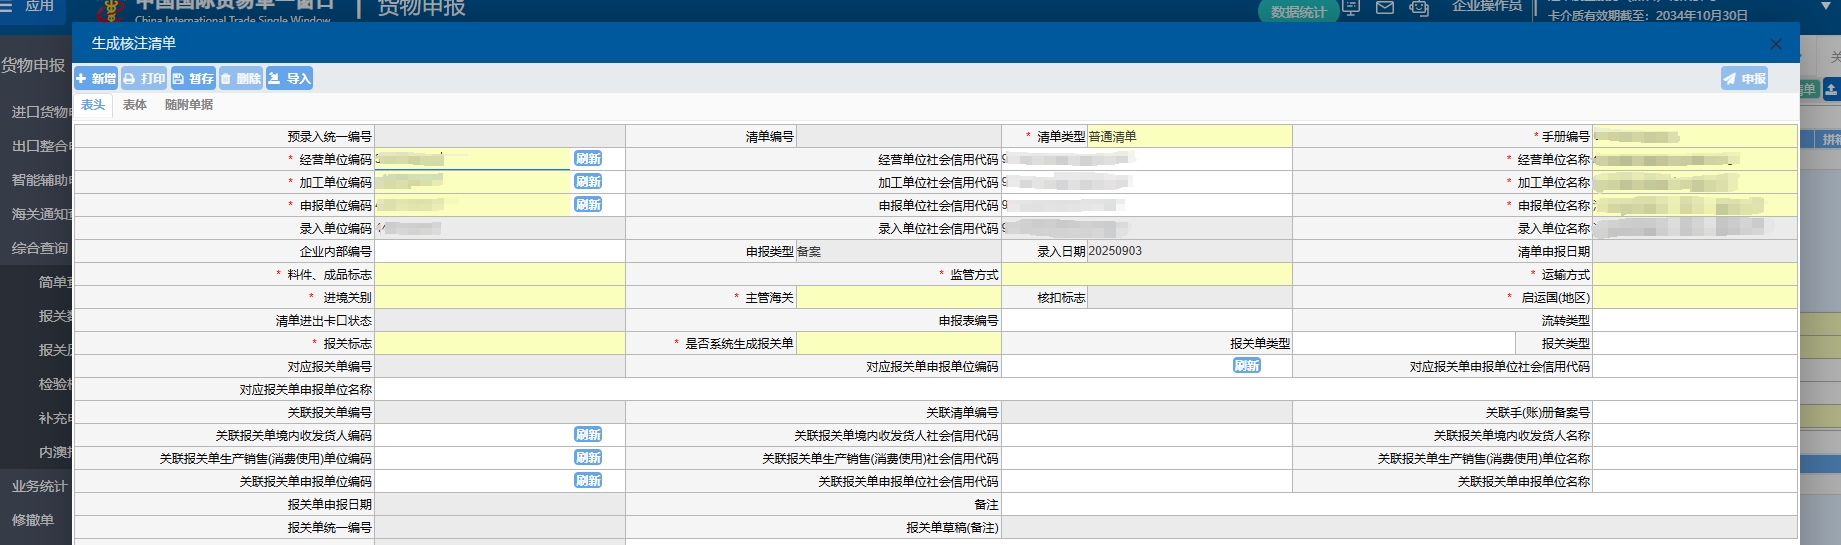1841x545 pixels.
Task: Switch to the 表体 tab
Action: [135, 105]
